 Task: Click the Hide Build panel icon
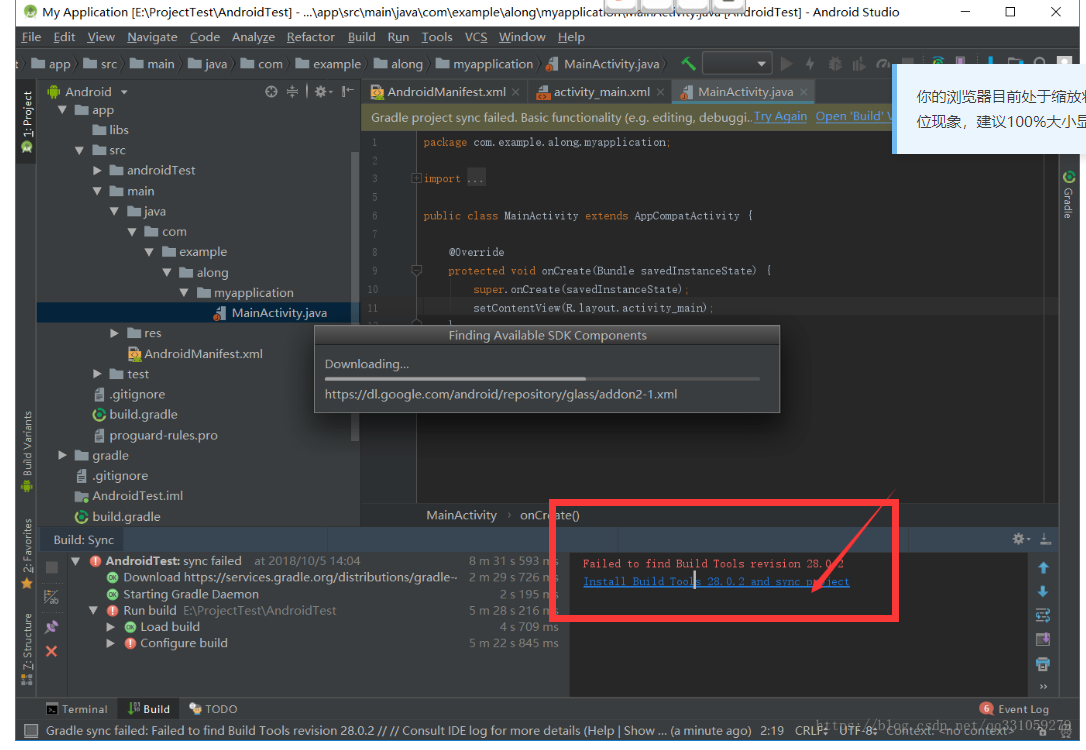pos(1046,539)
